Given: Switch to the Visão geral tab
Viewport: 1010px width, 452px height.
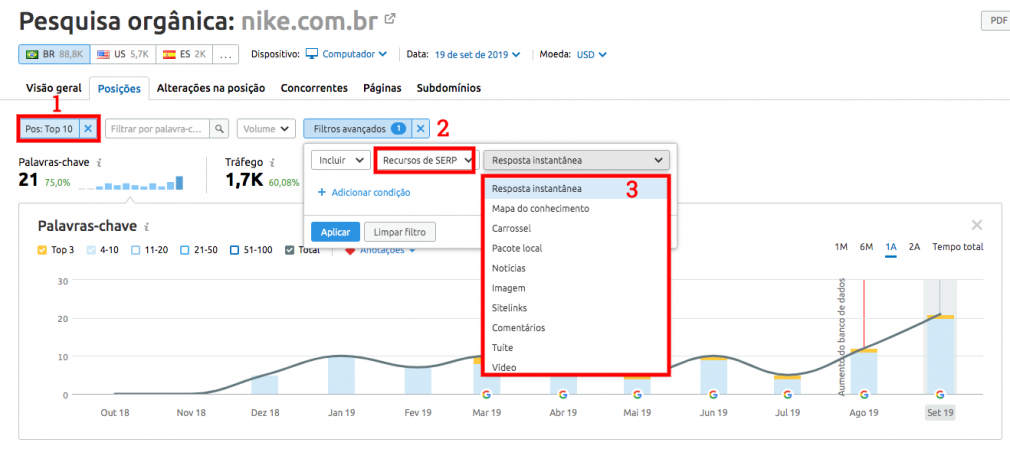Looking at the screenshot, I should click(x=54, y=88).
